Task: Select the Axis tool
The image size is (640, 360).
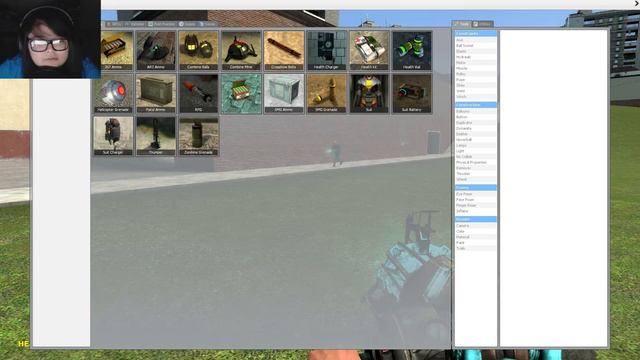Action: pyautogui.click(x=476, y=40)
